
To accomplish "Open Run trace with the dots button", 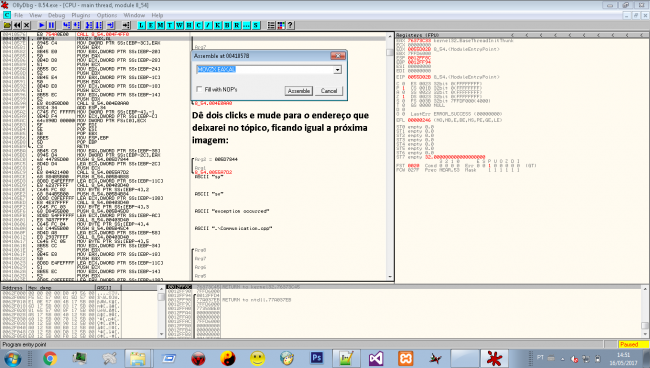I will click(x=246, y=25).
